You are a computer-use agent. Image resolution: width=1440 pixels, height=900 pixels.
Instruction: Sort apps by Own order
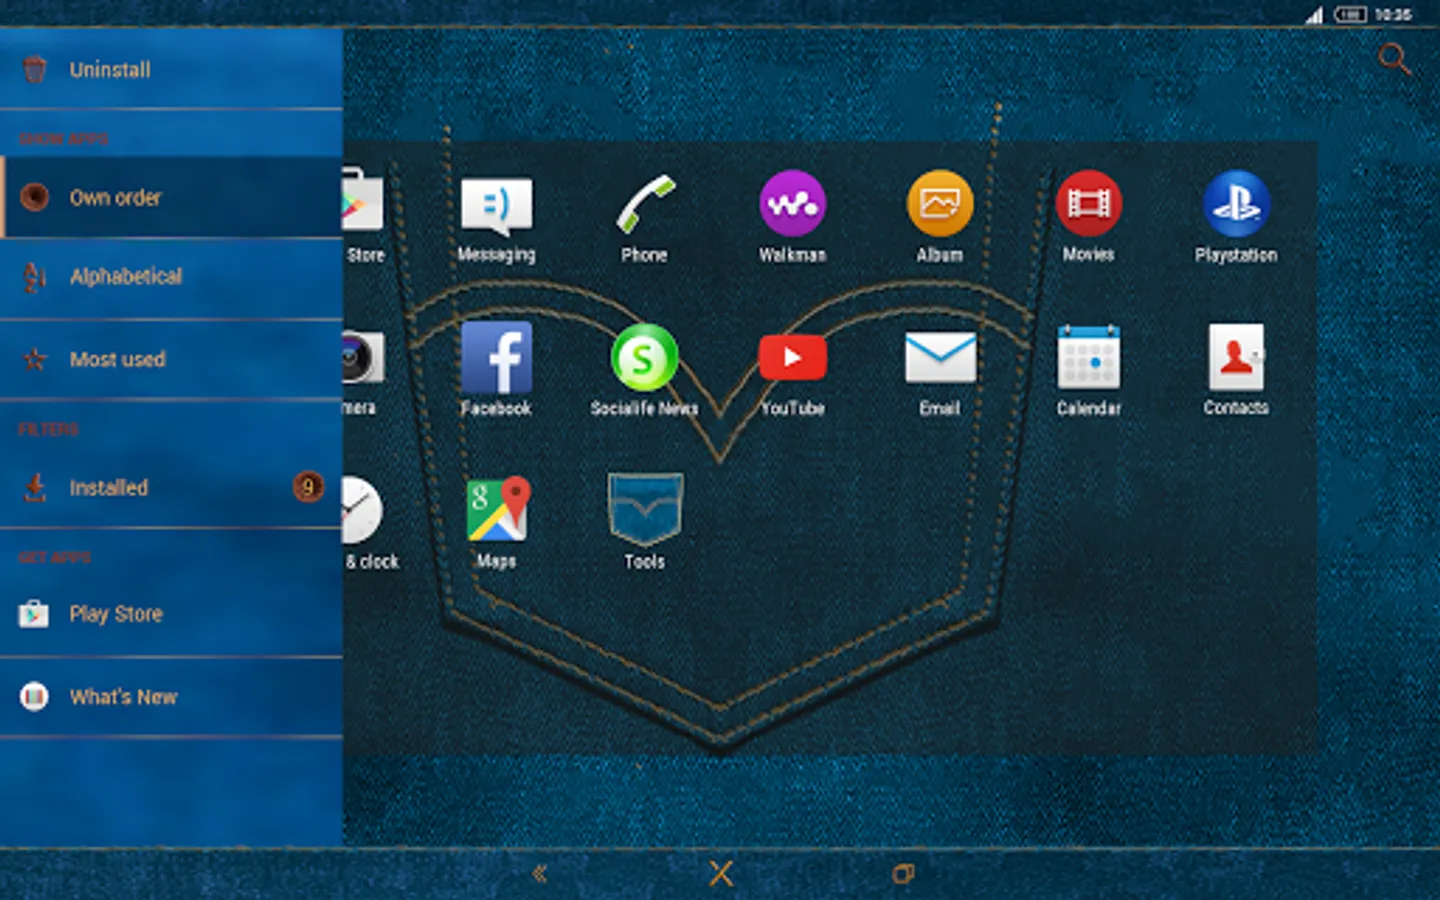(x=171, y=197)
